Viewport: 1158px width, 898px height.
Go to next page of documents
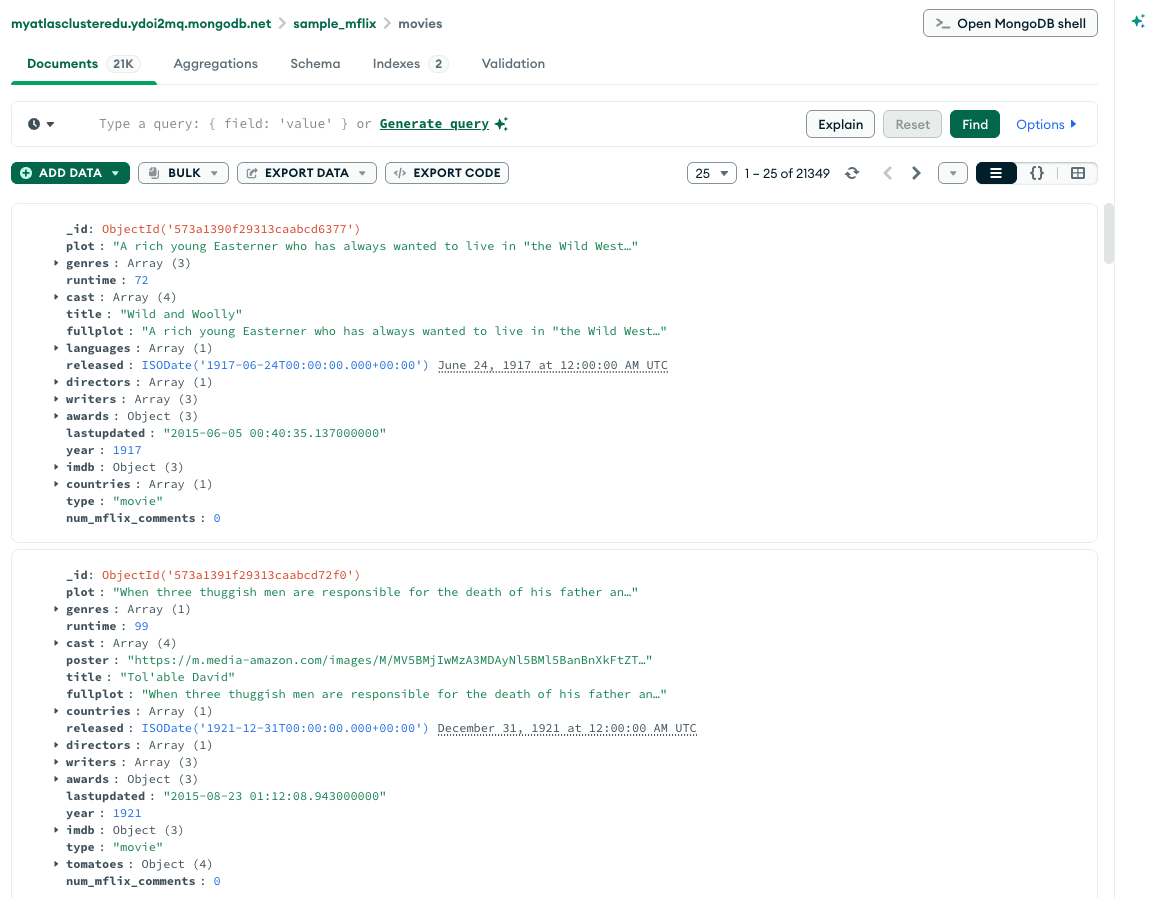click(x=917, y=173)
